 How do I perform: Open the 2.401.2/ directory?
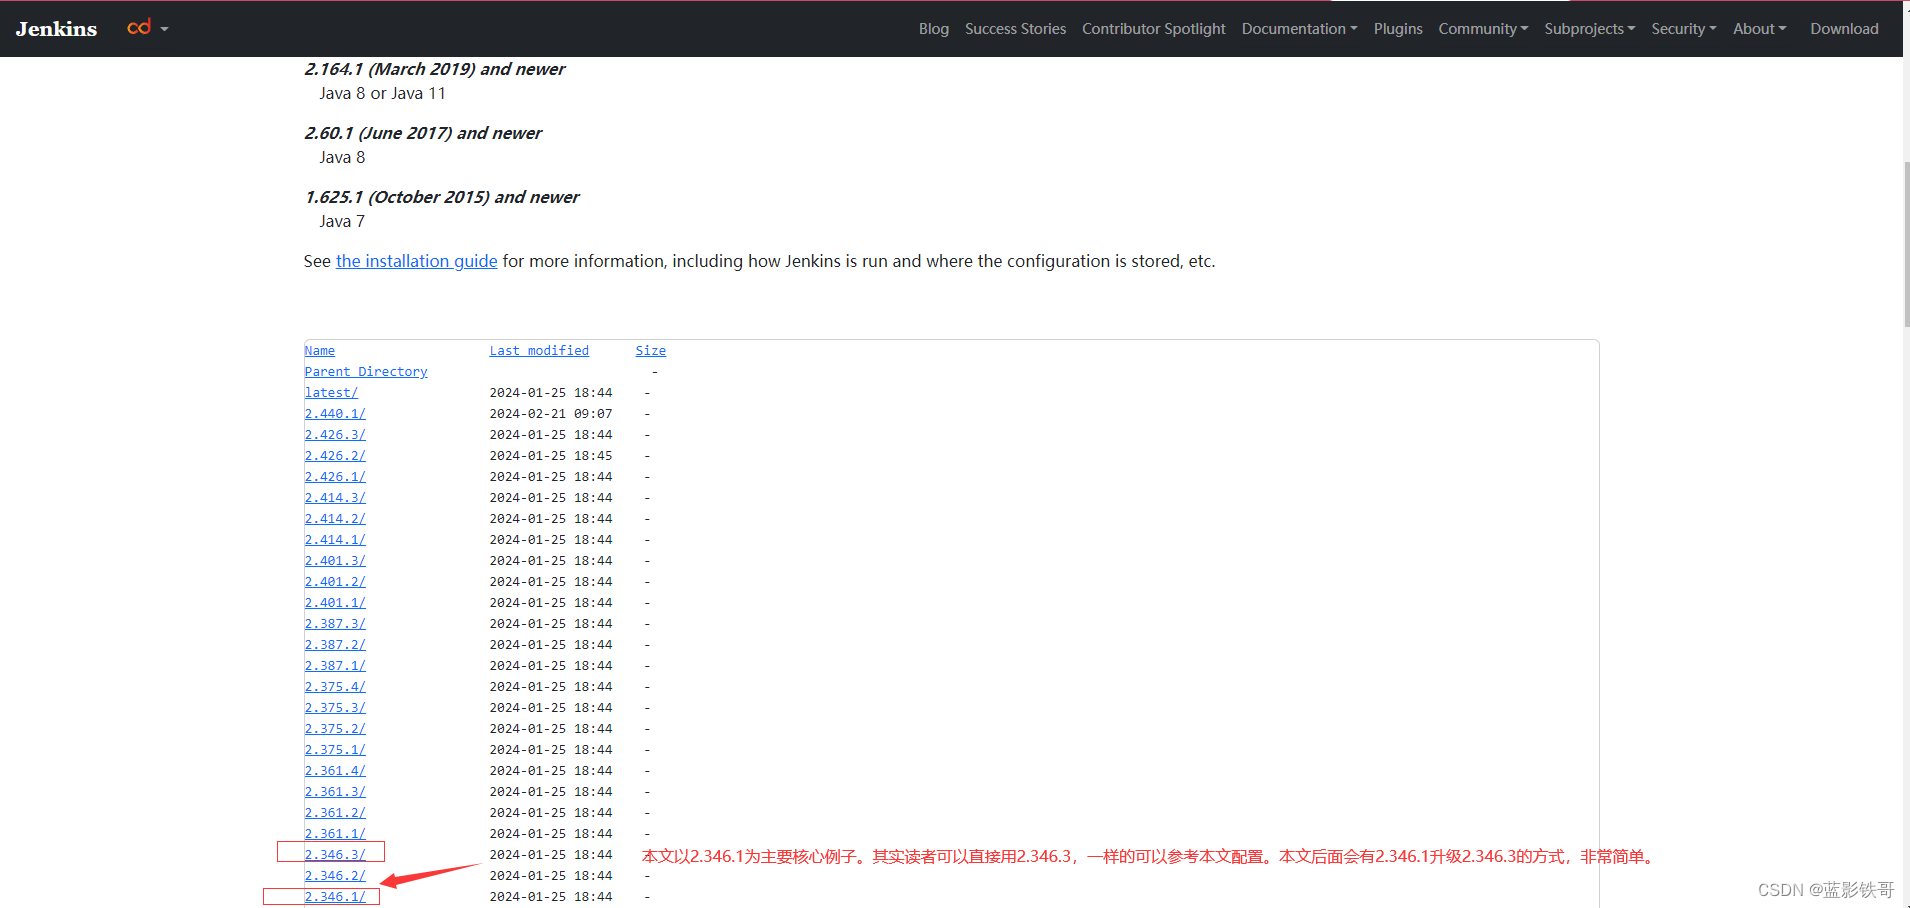(x=335, y=582)
